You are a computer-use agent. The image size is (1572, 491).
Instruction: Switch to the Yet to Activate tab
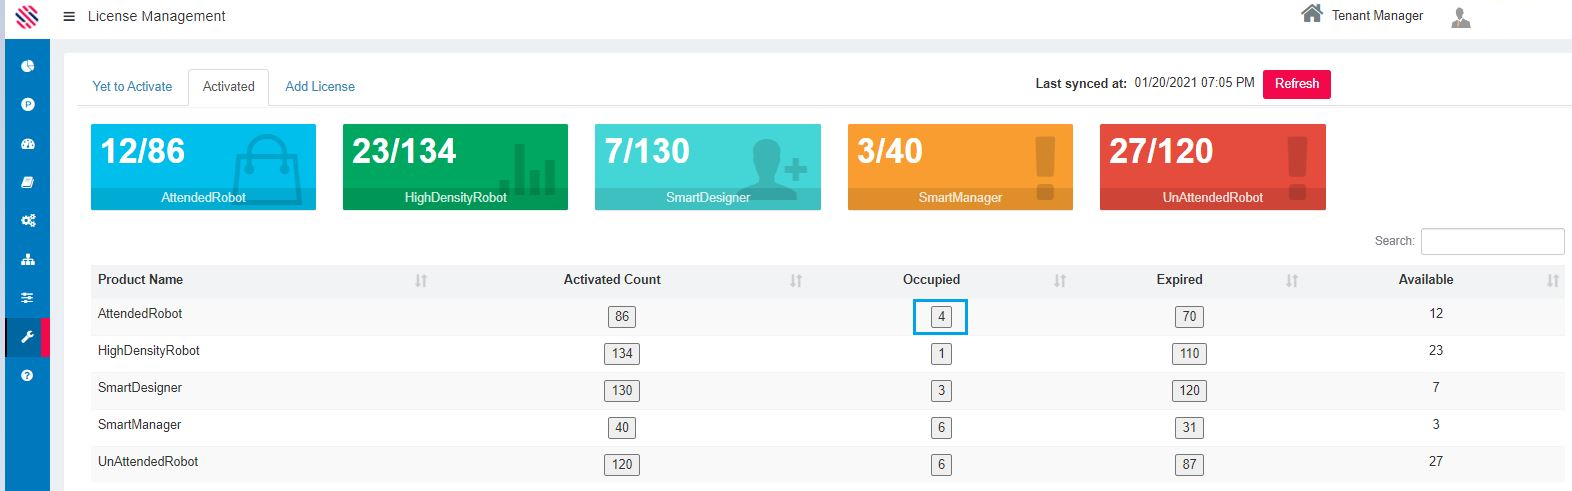pyautogui.click(x=132, y=87)
